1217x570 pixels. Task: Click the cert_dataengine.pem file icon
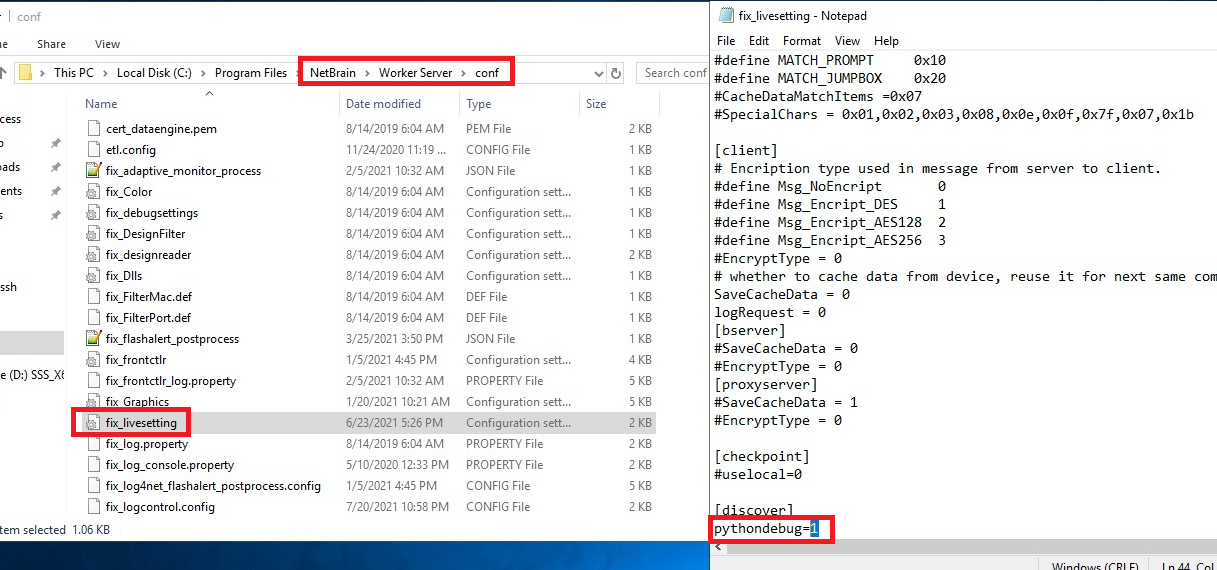pos(93,129)
